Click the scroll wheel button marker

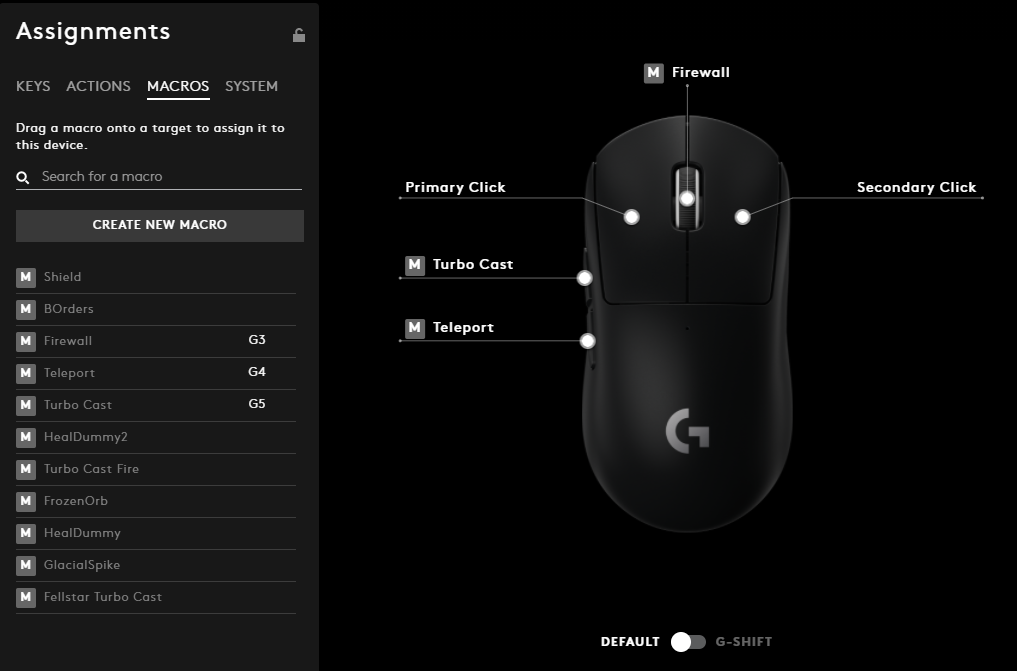687,198
